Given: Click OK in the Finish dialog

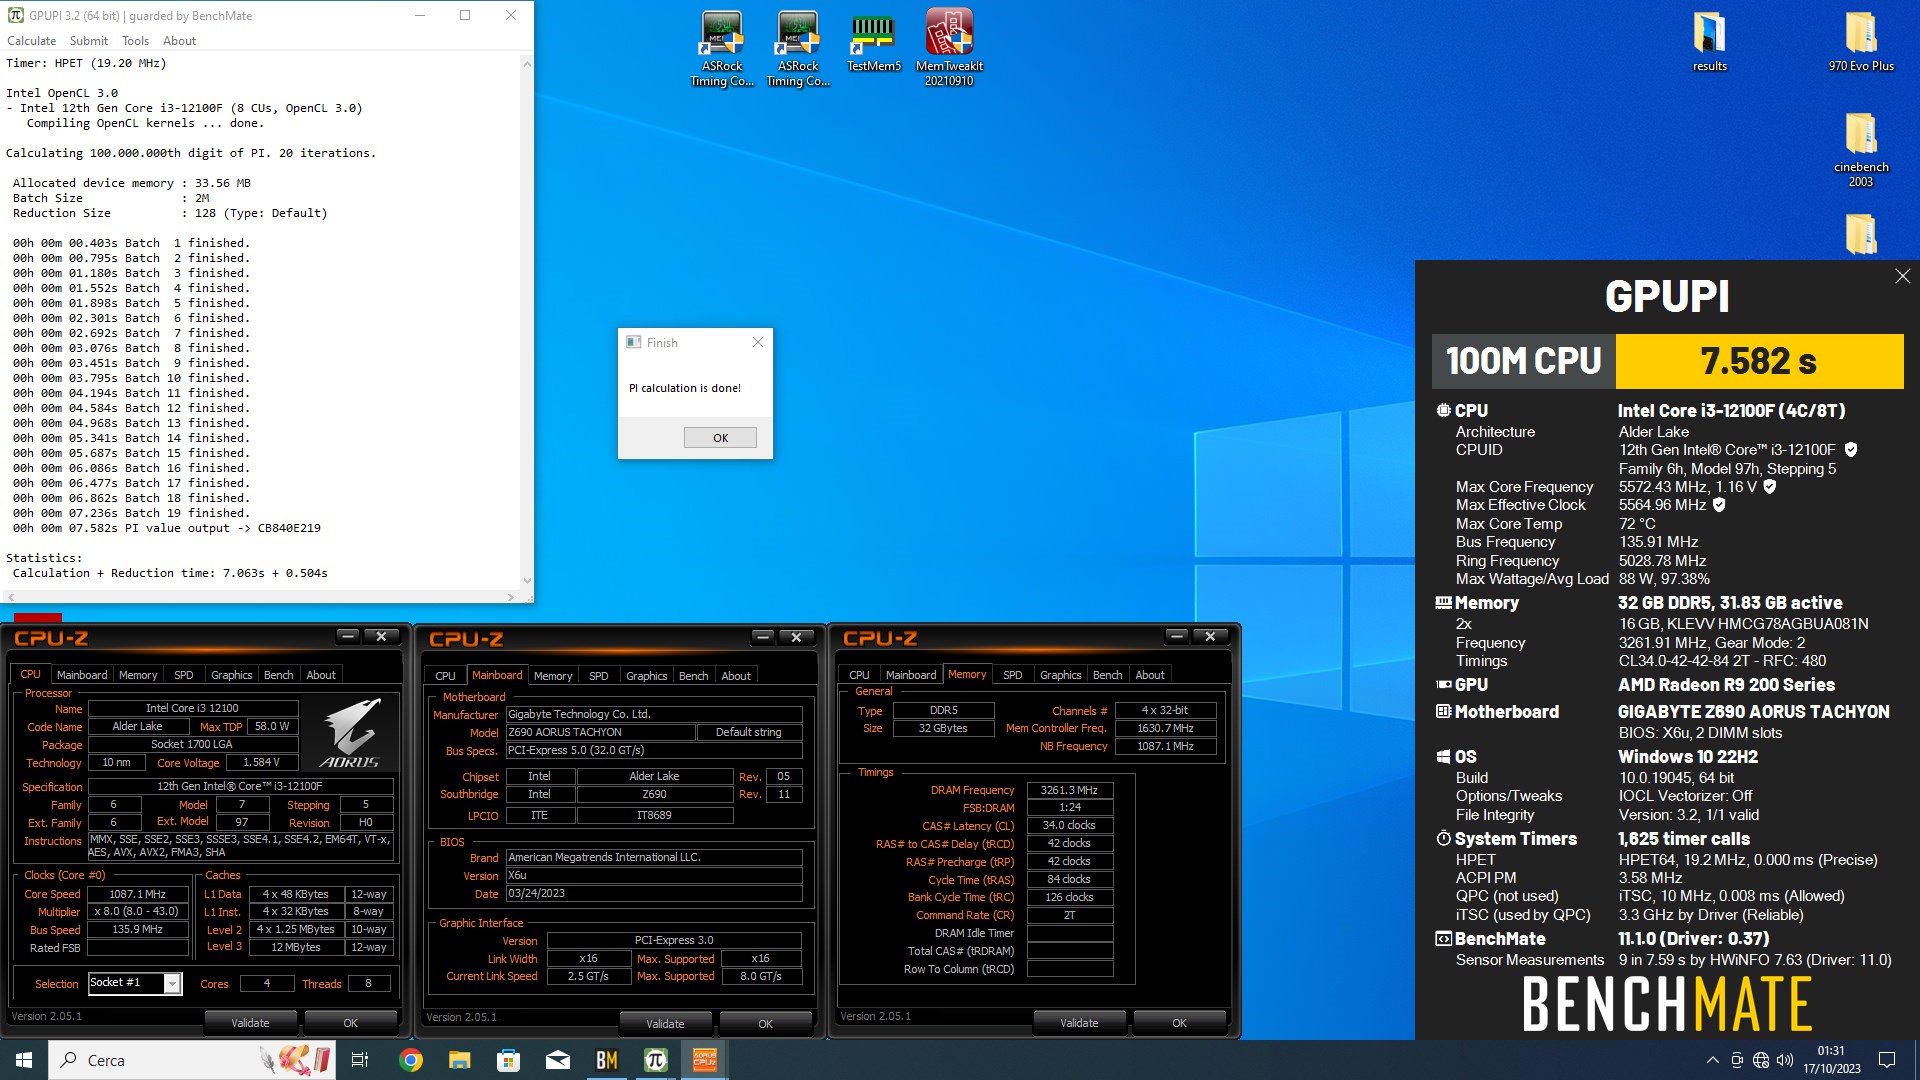Looking at the screenshot, I should (720, 438).
